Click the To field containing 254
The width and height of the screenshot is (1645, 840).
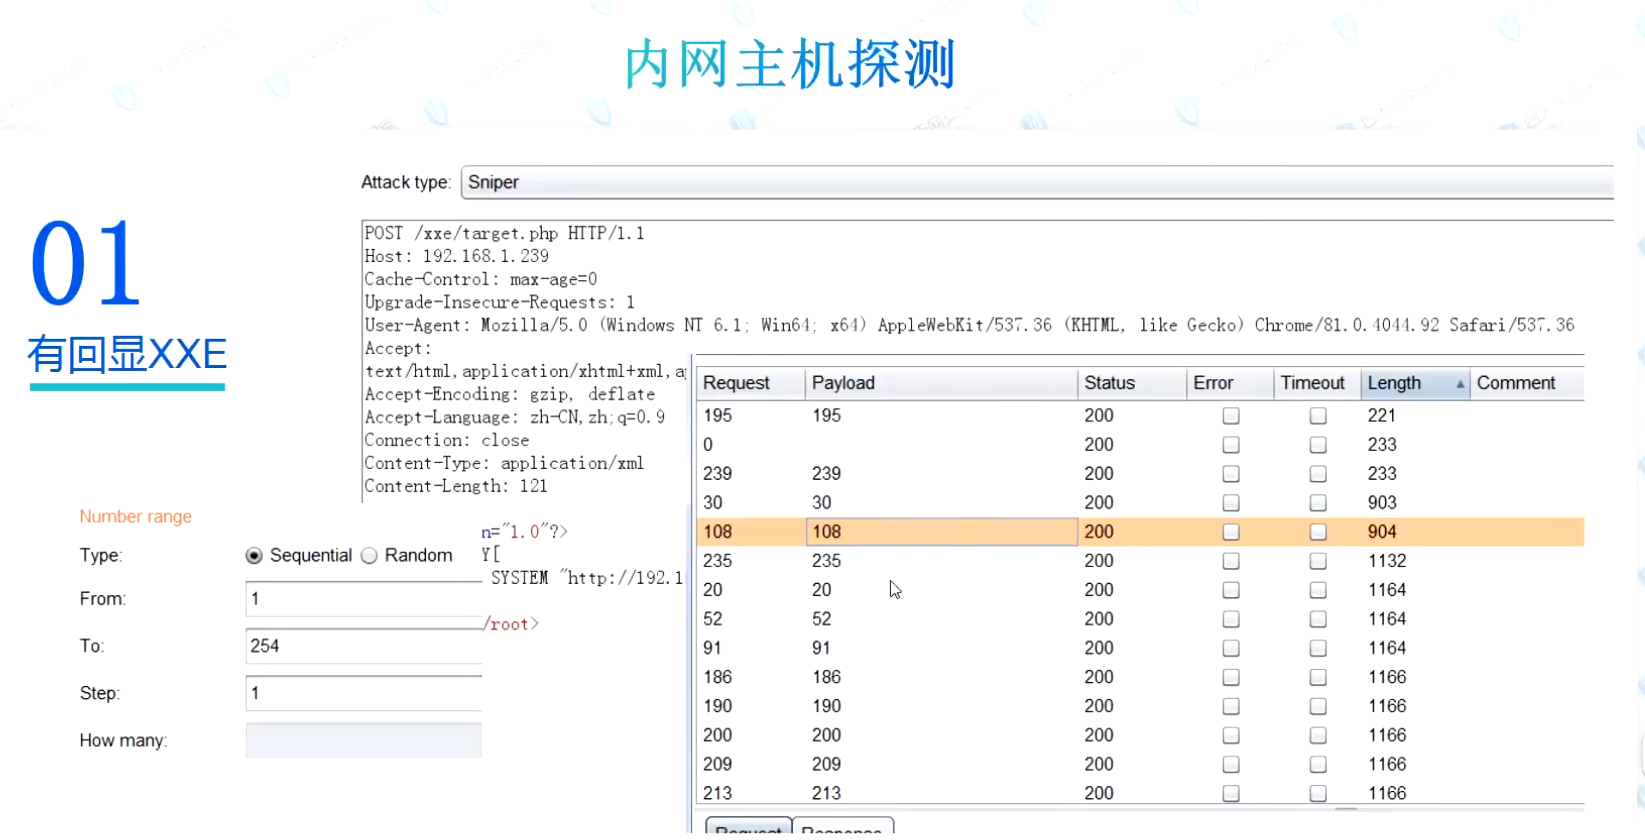coord(364,646)
